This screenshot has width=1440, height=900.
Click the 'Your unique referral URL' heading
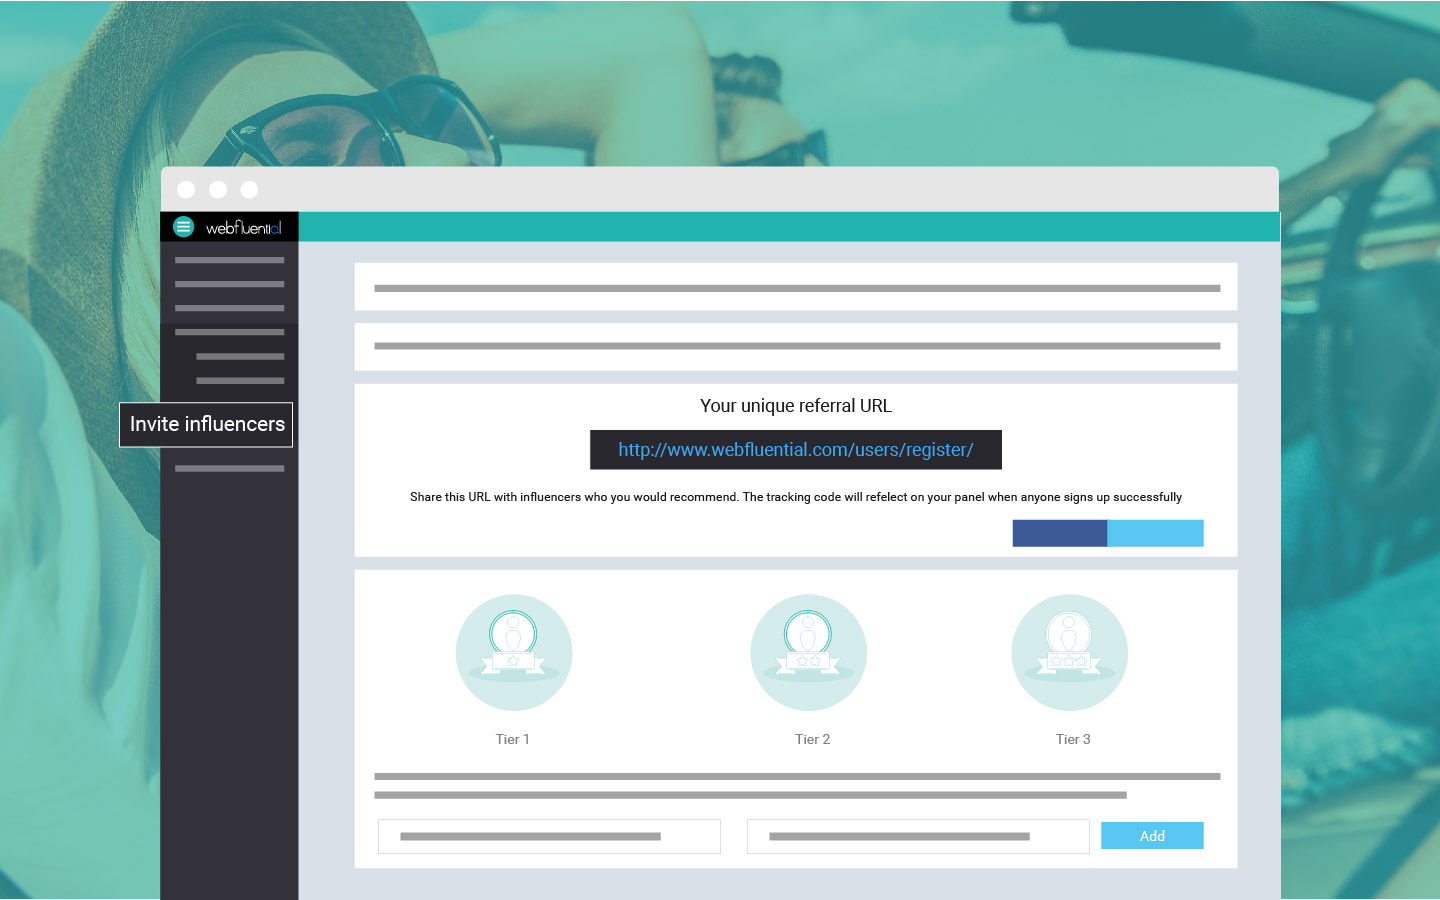click(796, 406)
